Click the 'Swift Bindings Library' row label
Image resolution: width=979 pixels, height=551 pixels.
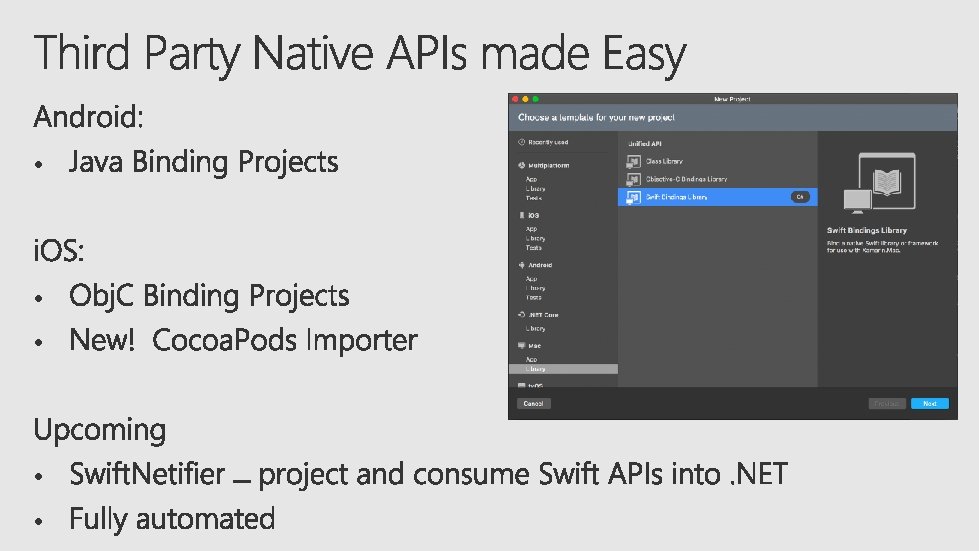pyautogui.click(x=676, y=197)
